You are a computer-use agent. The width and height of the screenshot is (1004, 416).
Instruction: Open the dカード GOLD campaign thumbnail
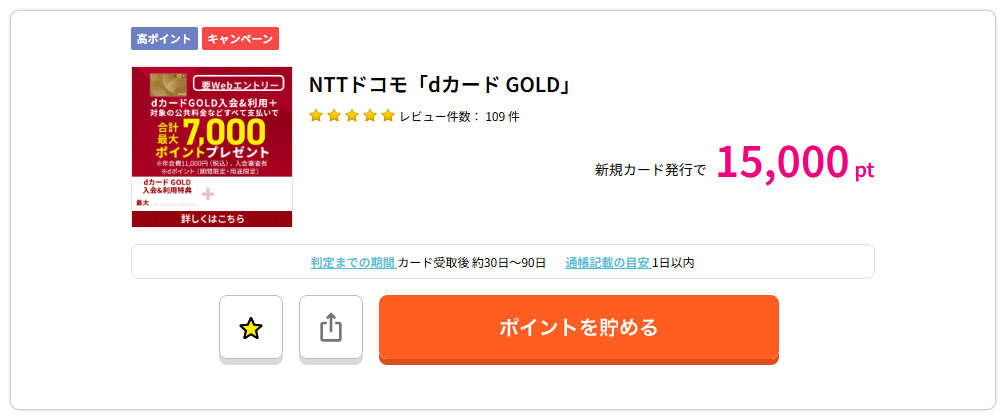212,147
